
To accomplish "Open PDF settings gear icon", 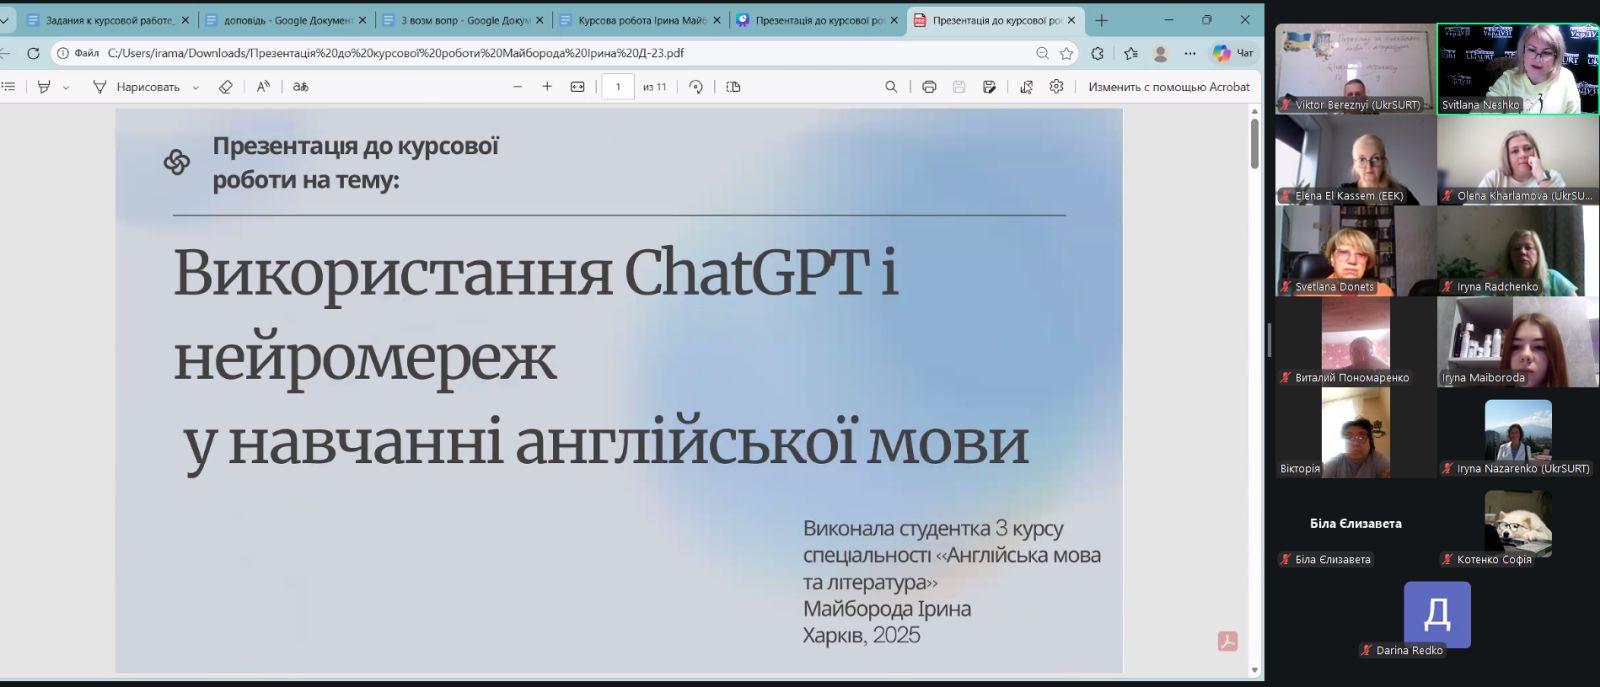I will click(1056, 87).
